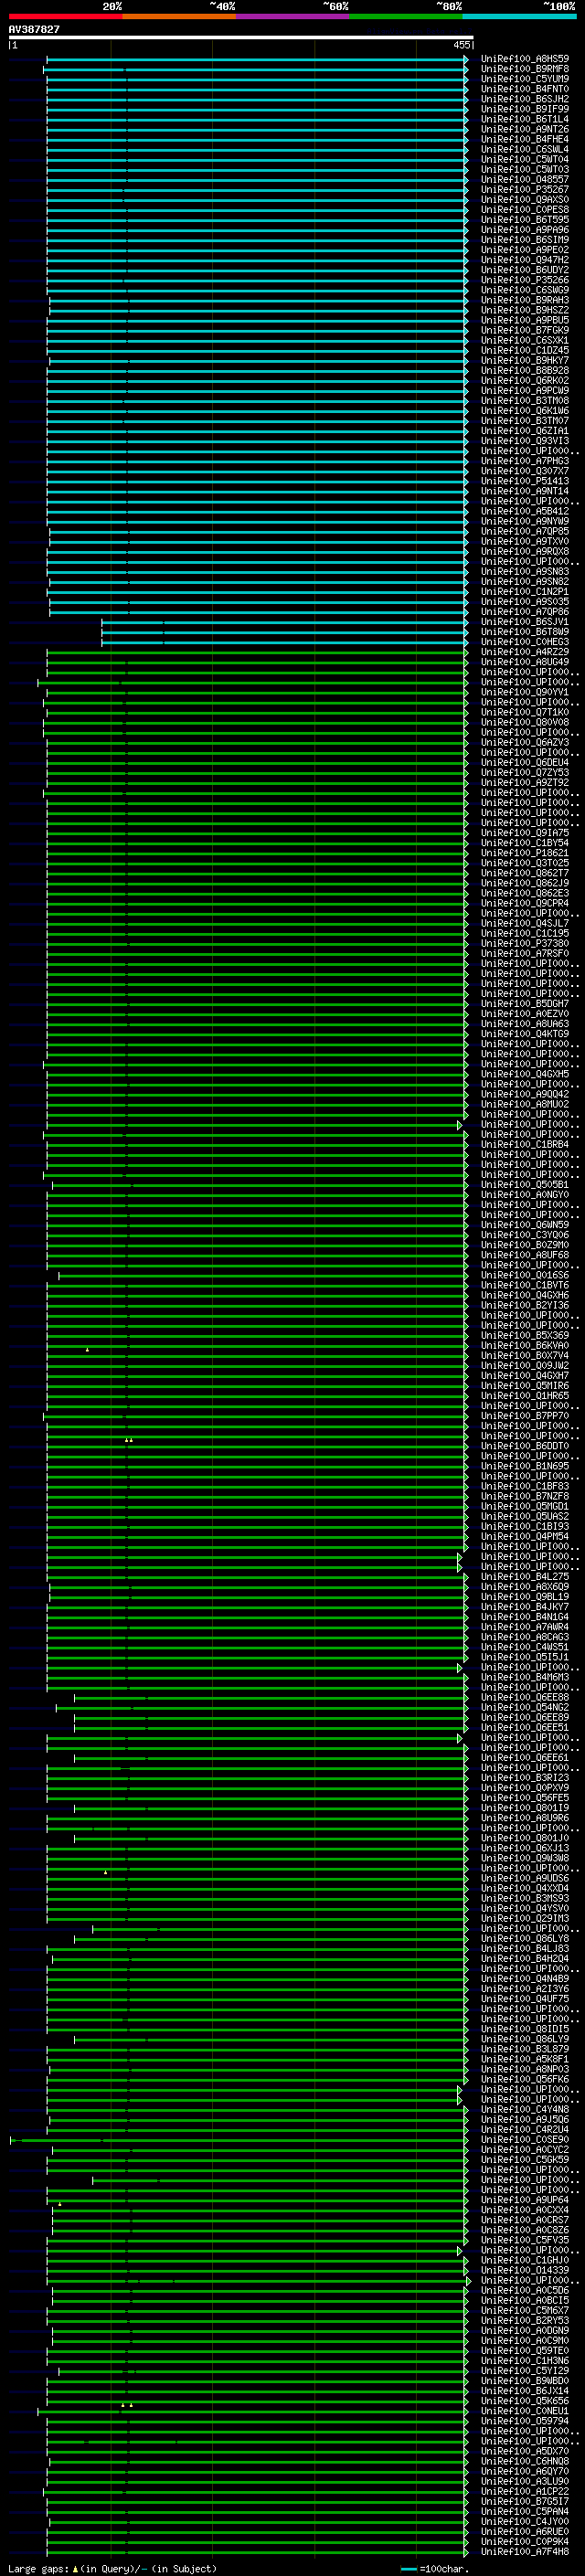Click hit label UniRef100_B6SJV1

coord(525,622)
